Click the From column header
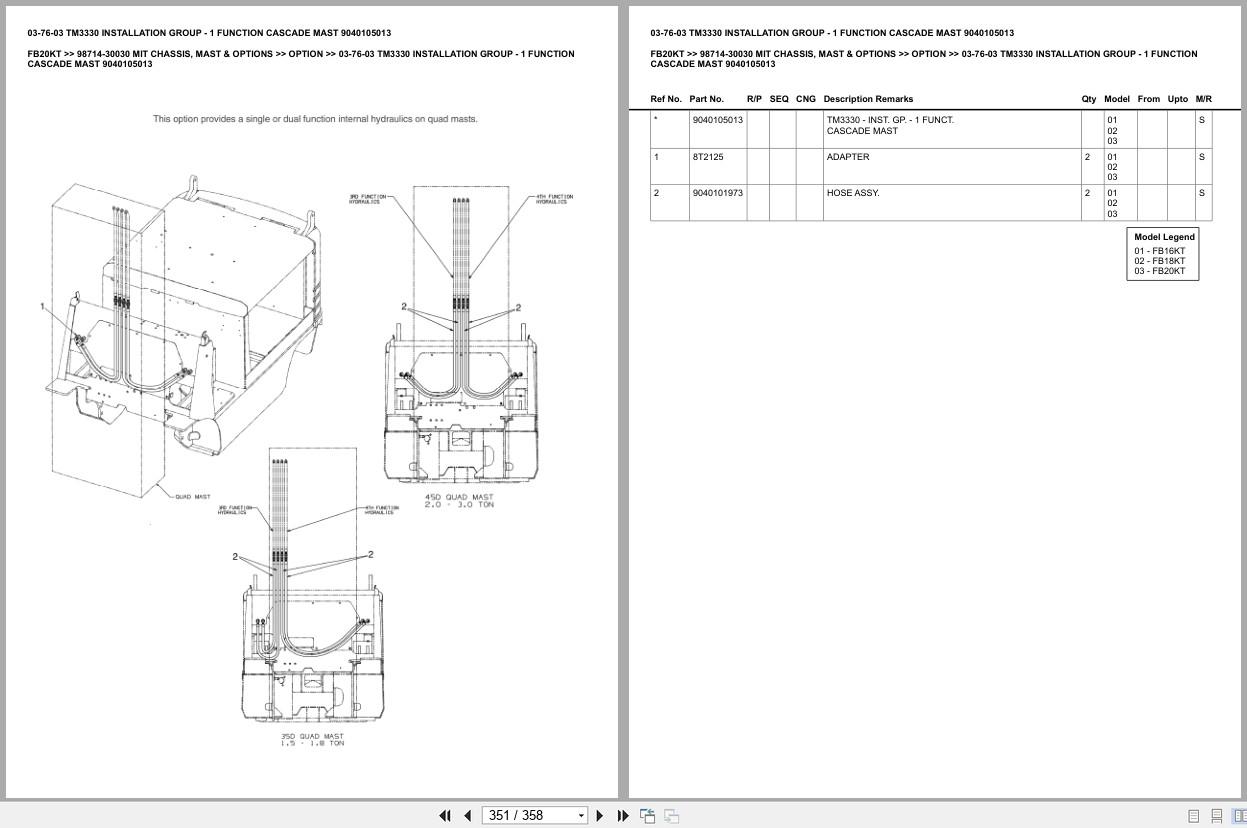 [x=1149, y=99]
